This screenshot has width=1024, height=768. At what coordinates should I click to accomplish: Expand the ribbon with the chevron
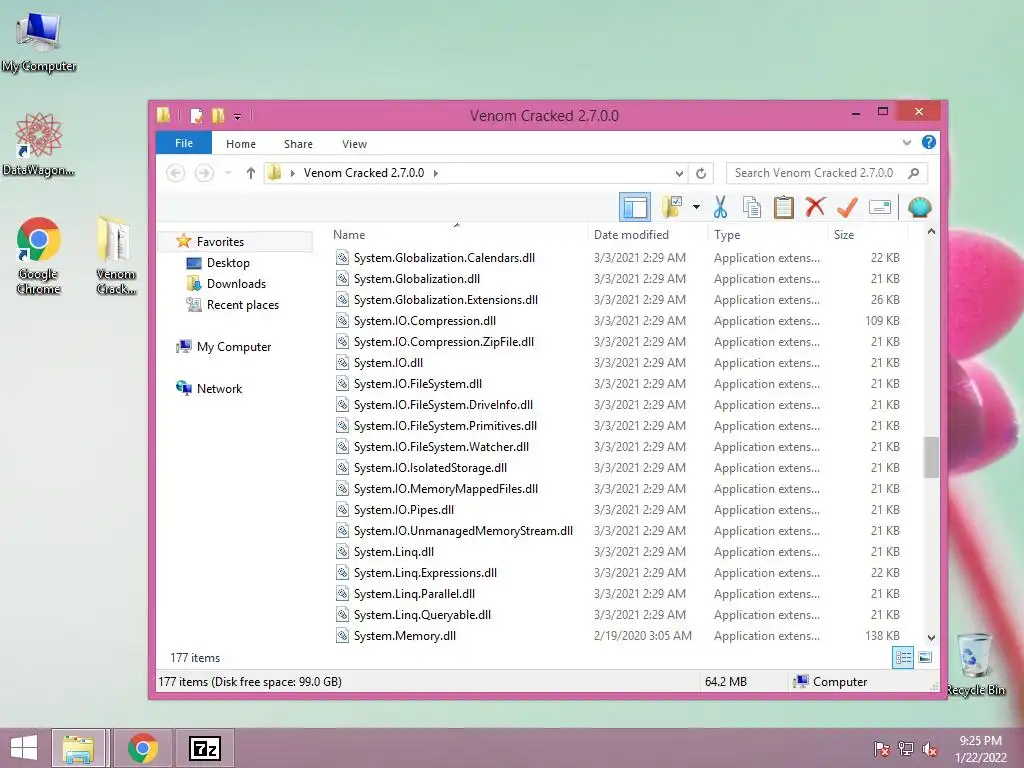906,142
